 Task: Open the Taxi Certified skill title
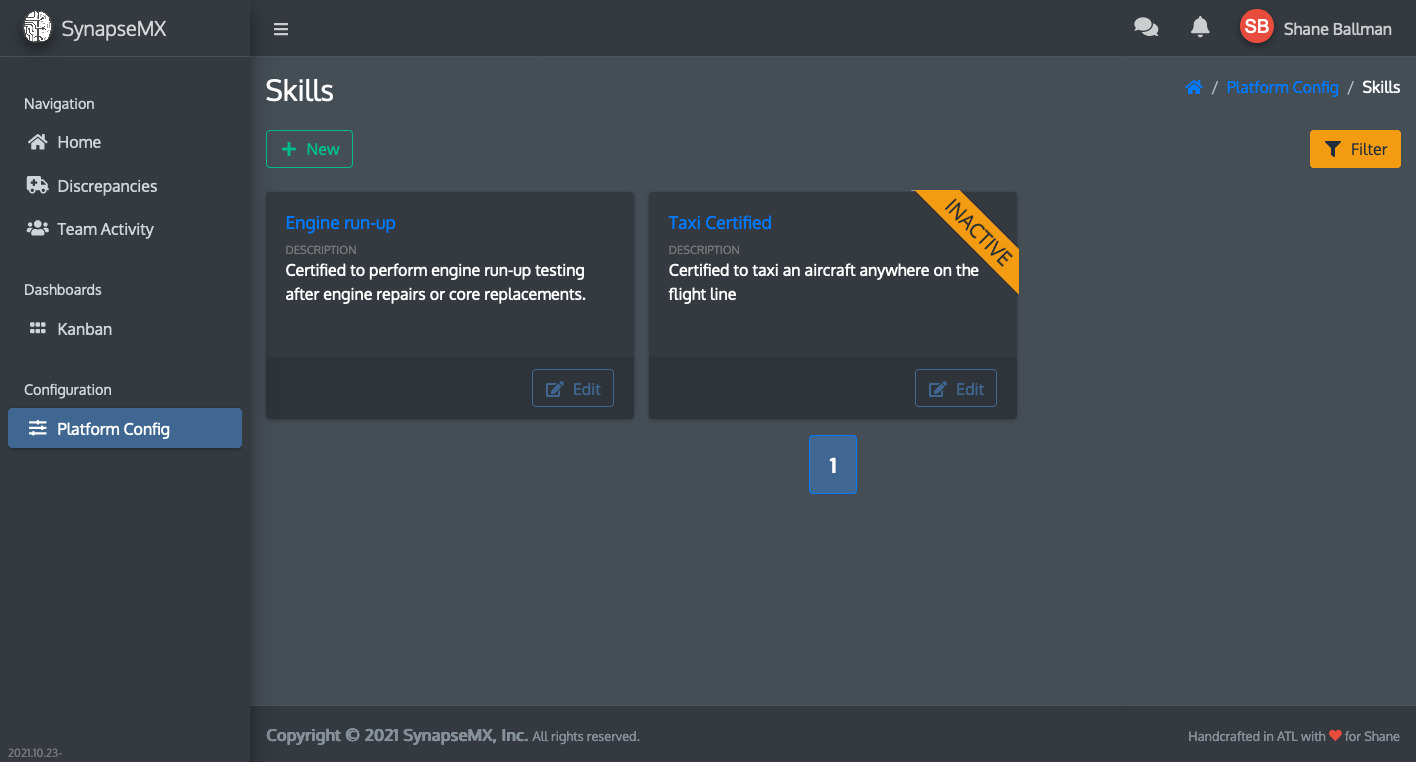[x=720, y=223]
